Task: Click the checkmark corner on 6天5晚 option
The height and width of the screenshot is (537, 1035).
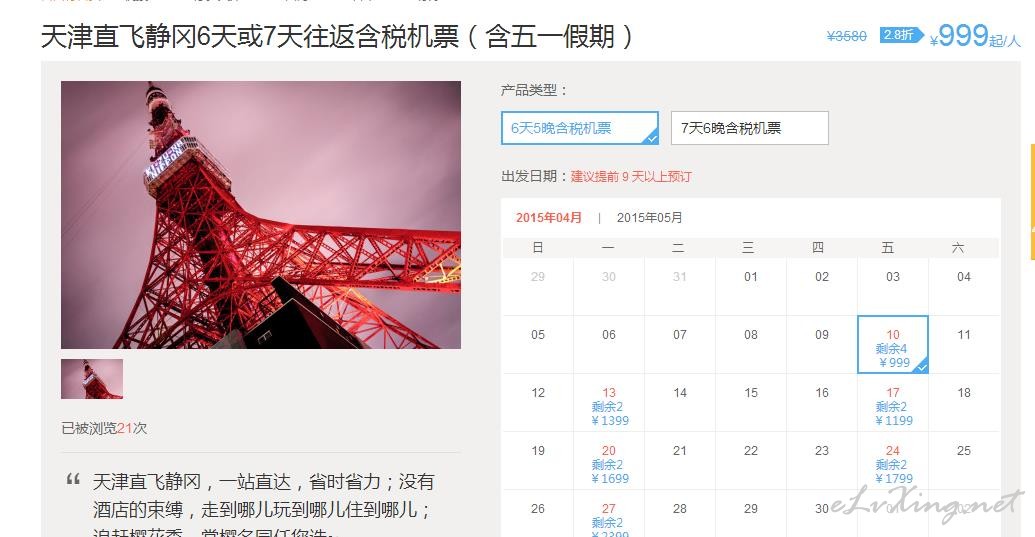Action: 651,138
